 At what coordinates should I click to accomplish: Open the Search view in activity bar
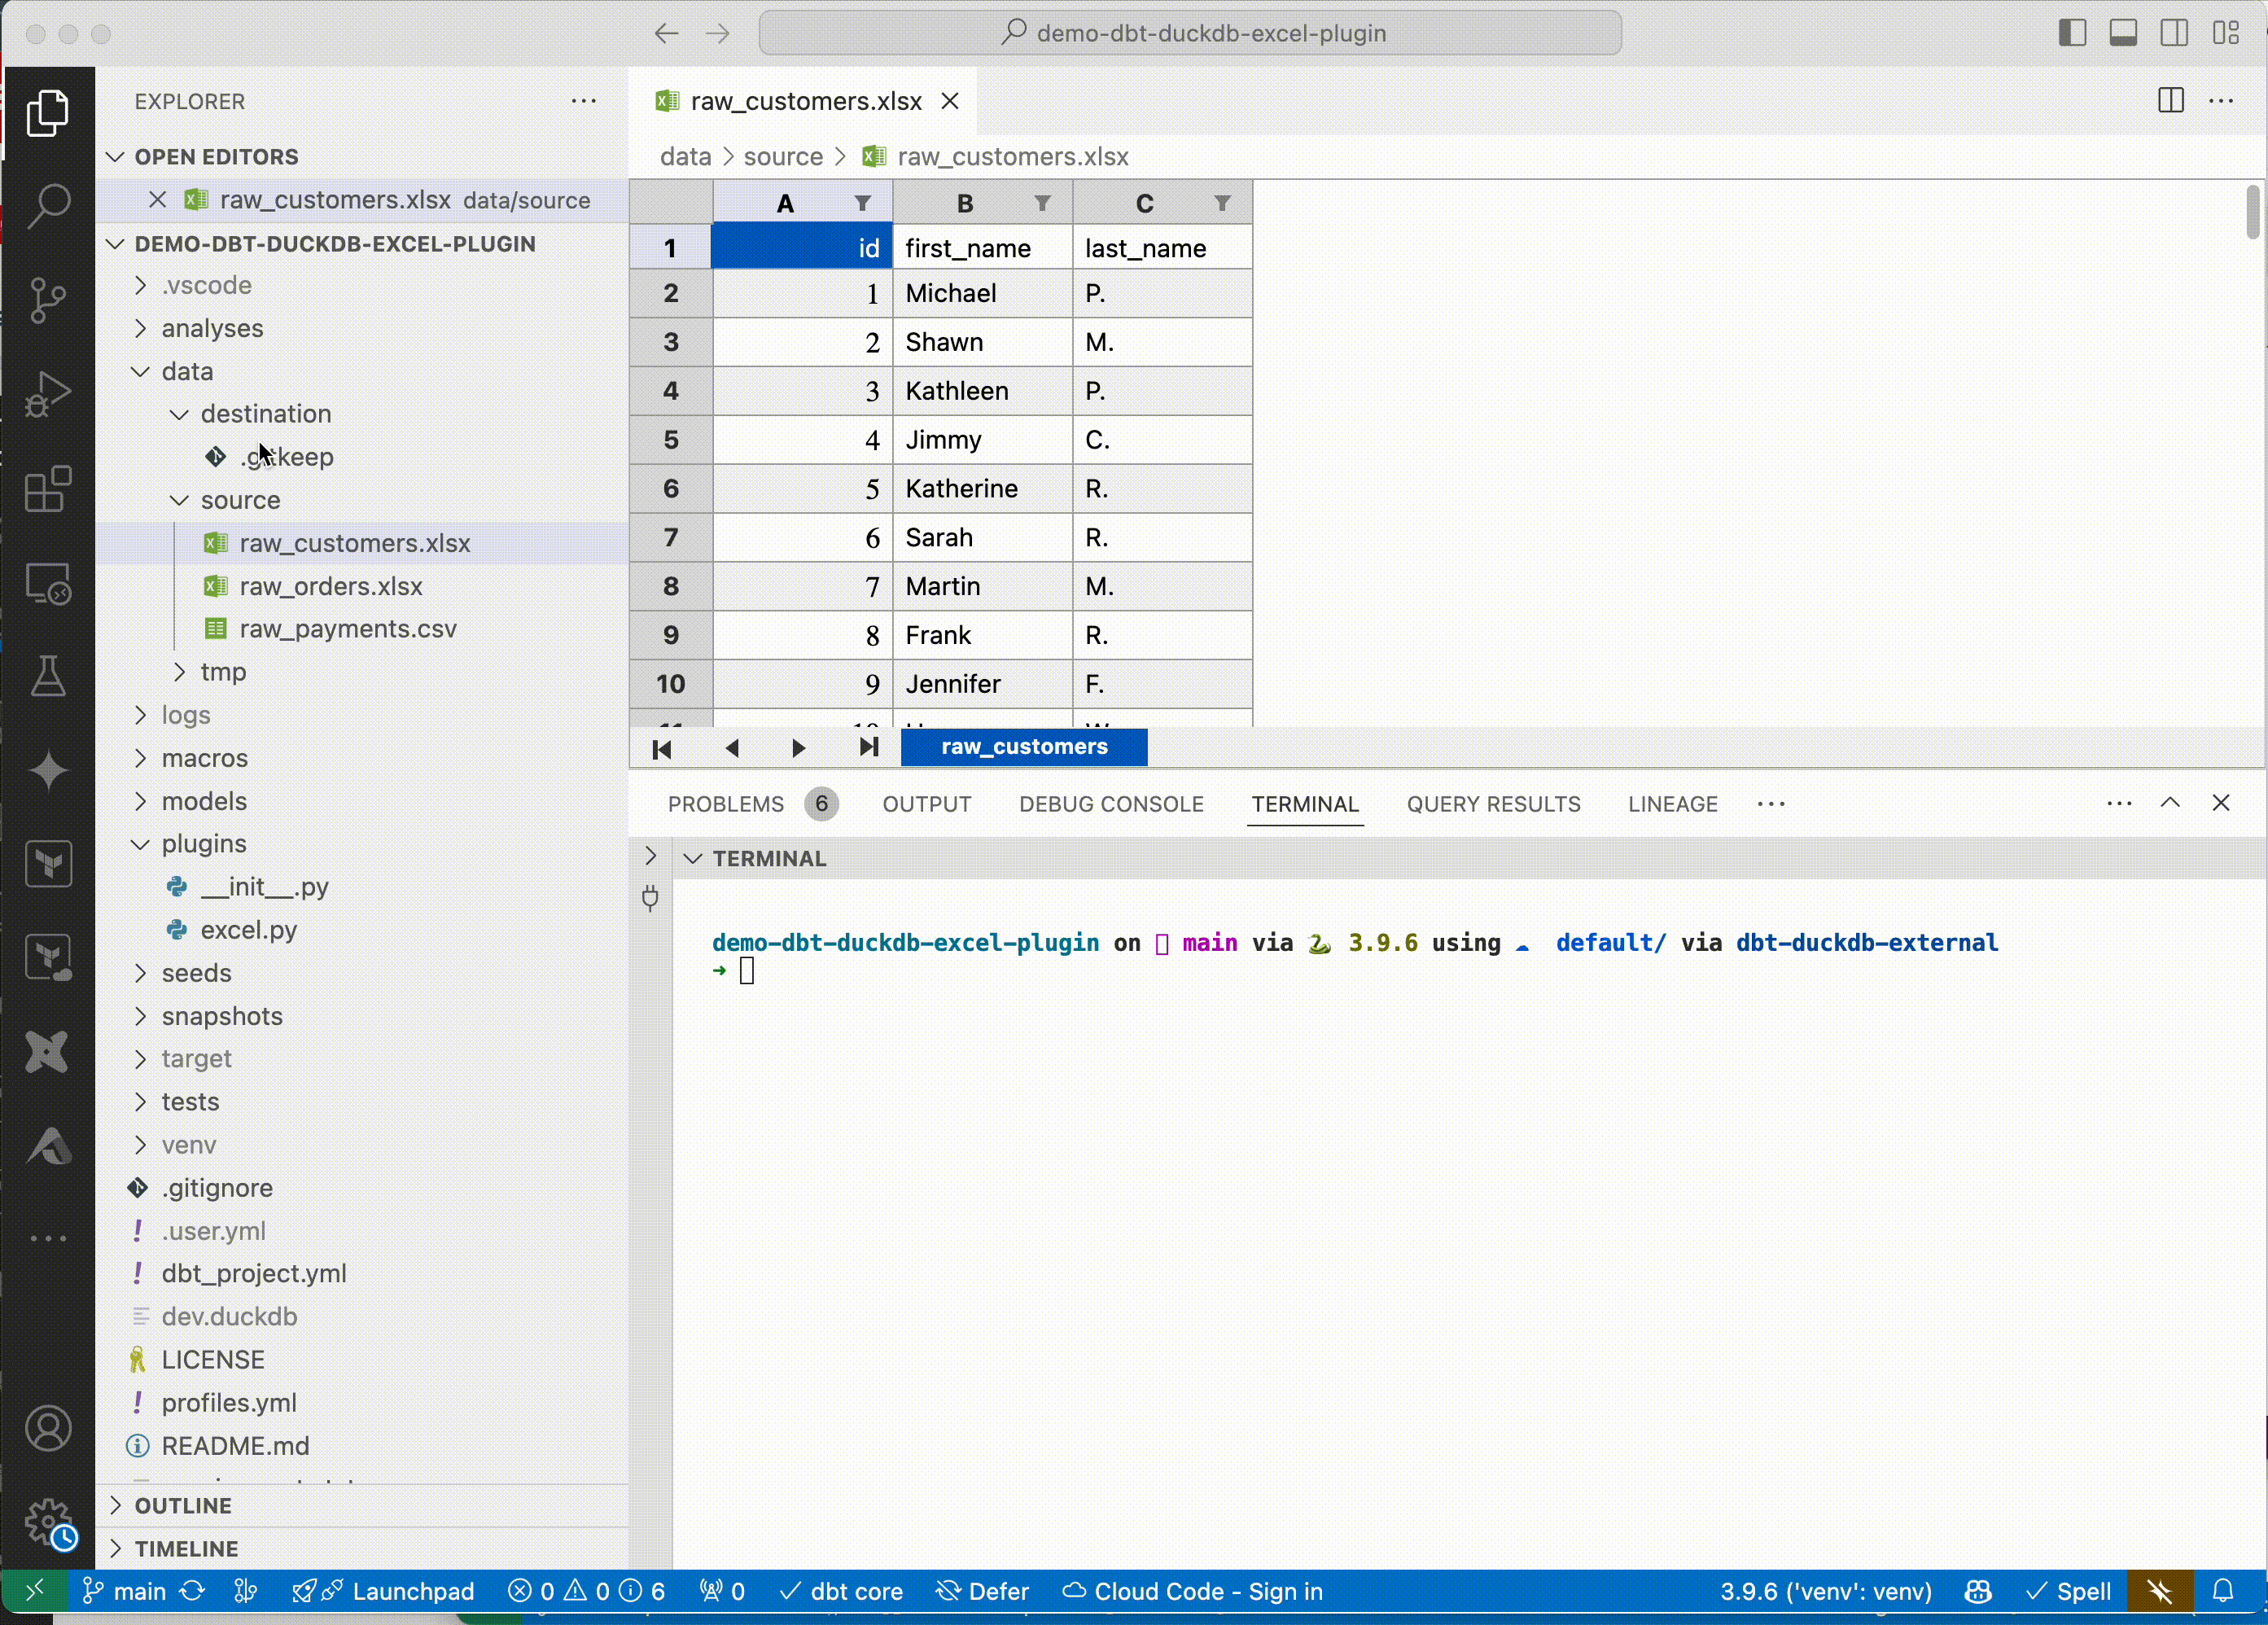point(47,206)
